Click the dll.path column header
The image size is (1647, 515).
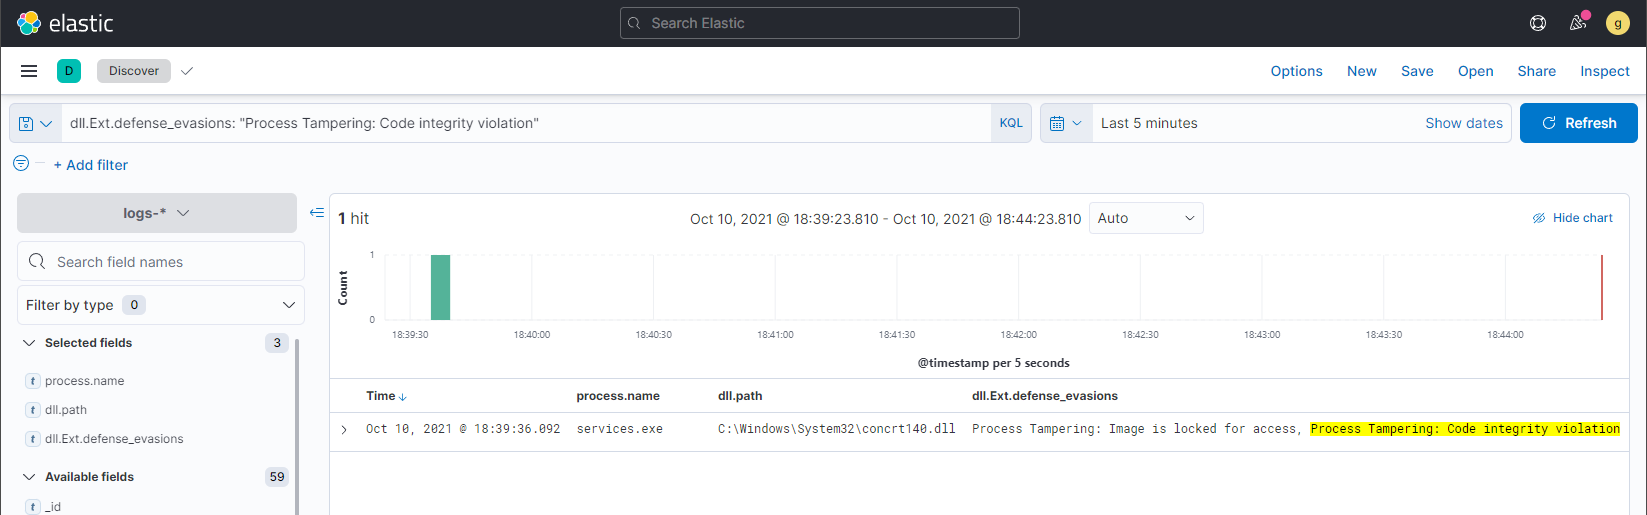[740, 396]
